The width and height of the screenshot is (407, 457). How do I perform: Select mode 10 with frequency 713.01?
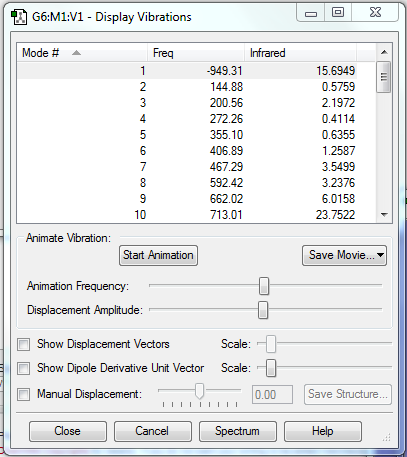(x=187, y=215)
